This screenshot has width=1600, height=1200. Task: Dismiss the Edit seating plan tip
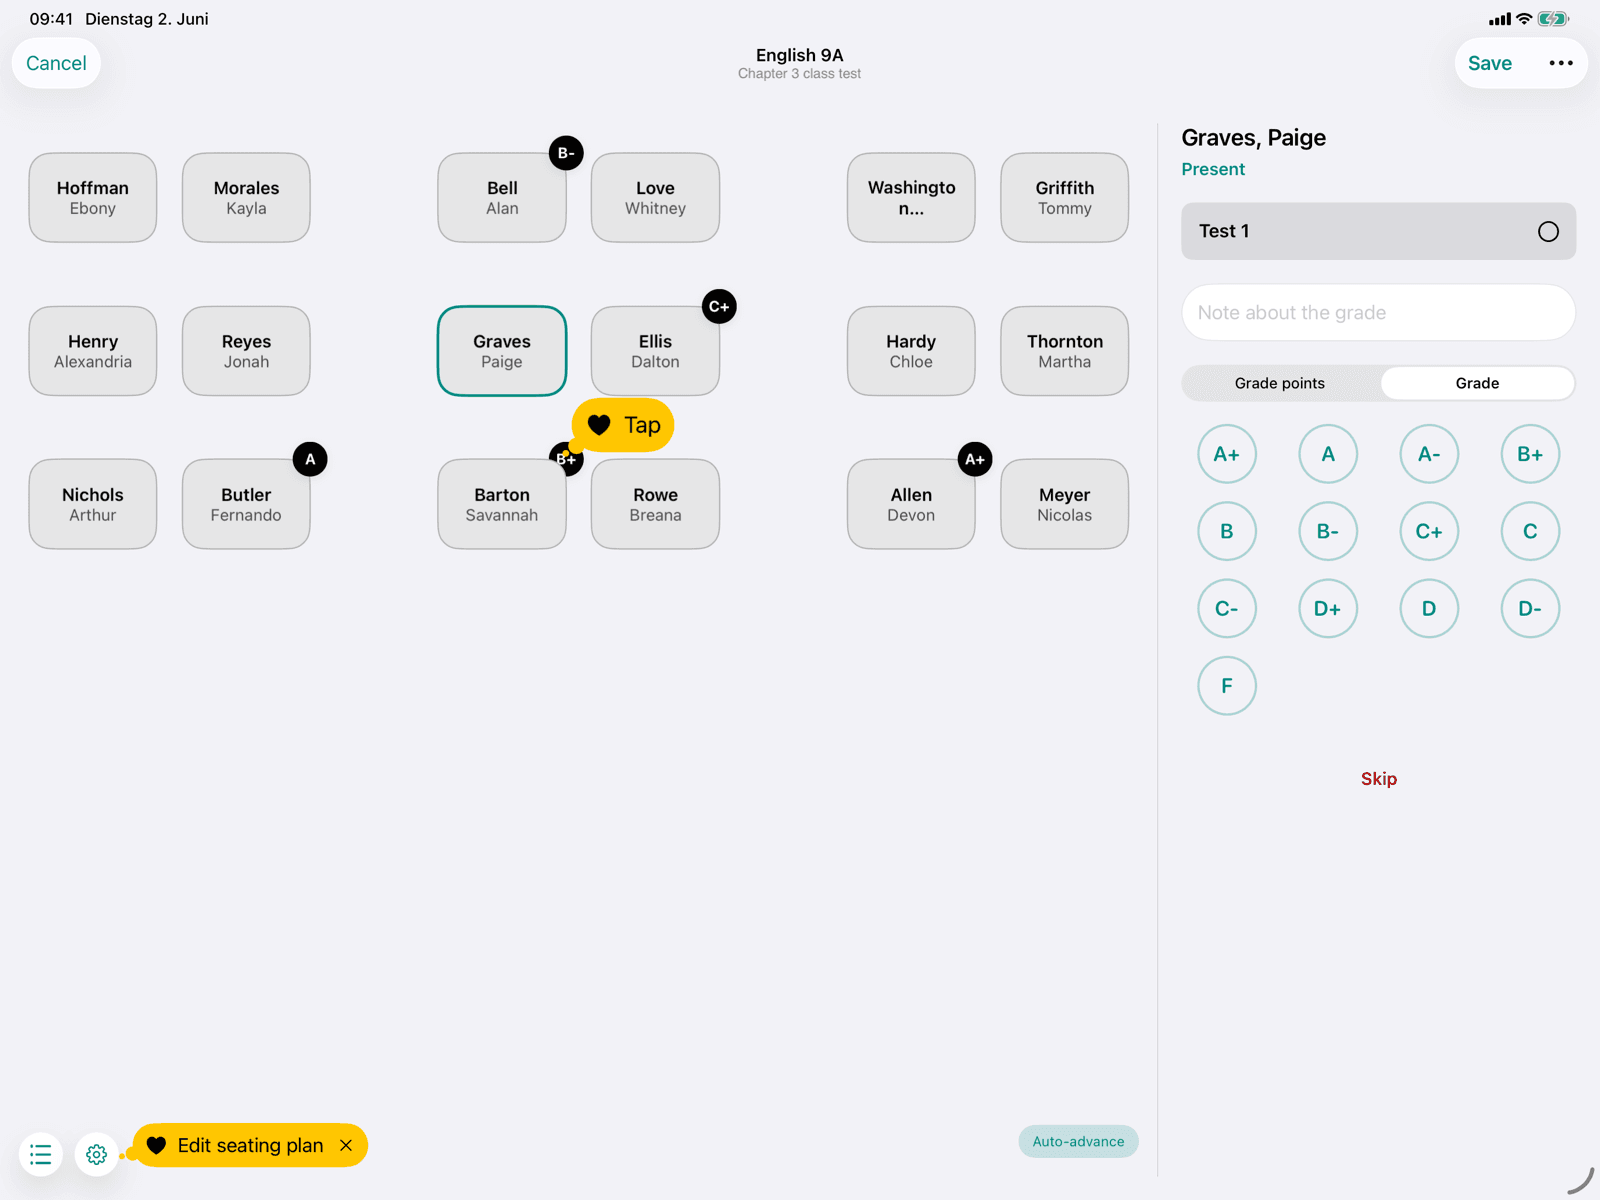346,1145
